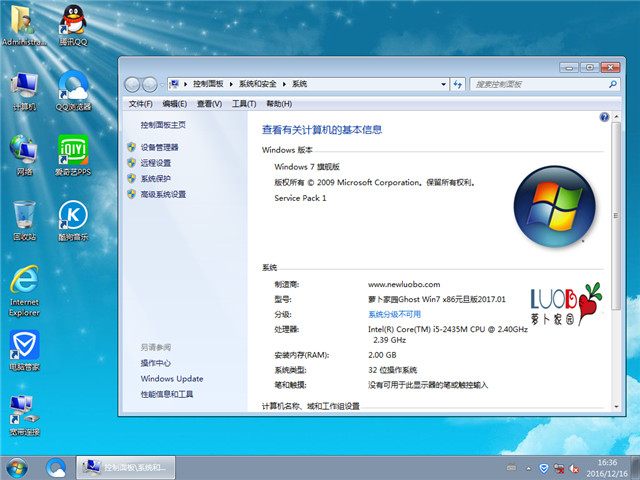This screenshot has width=640, height=480.
Task: Open Windows Update link
Action: pos(172,379)
